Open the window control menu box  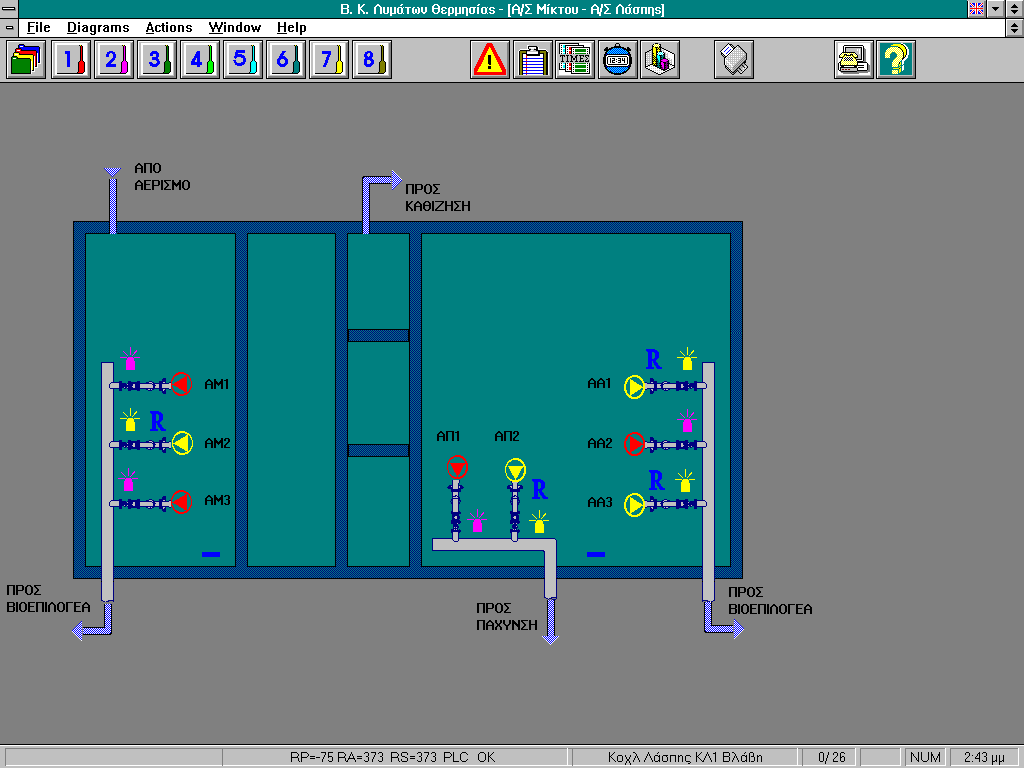[x=10, y=9]
